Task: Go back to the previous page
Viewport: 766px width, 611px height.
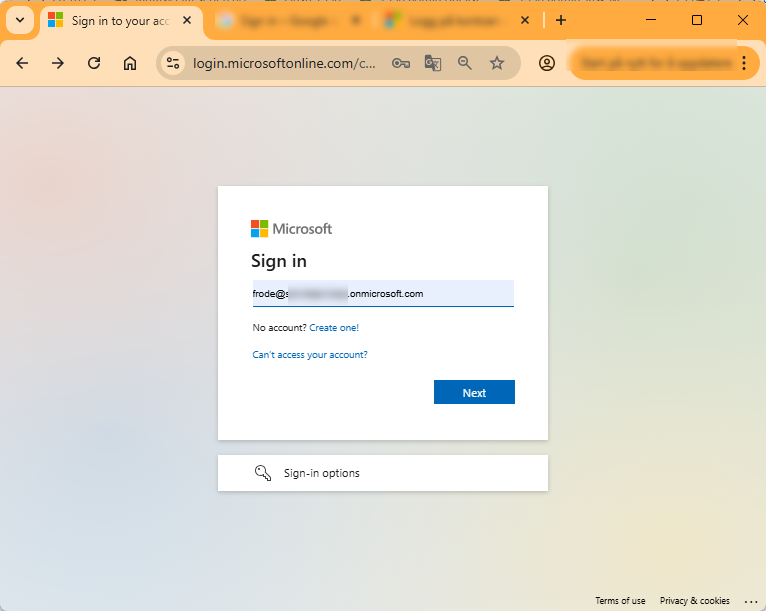Action: click(x=22, y=63)
